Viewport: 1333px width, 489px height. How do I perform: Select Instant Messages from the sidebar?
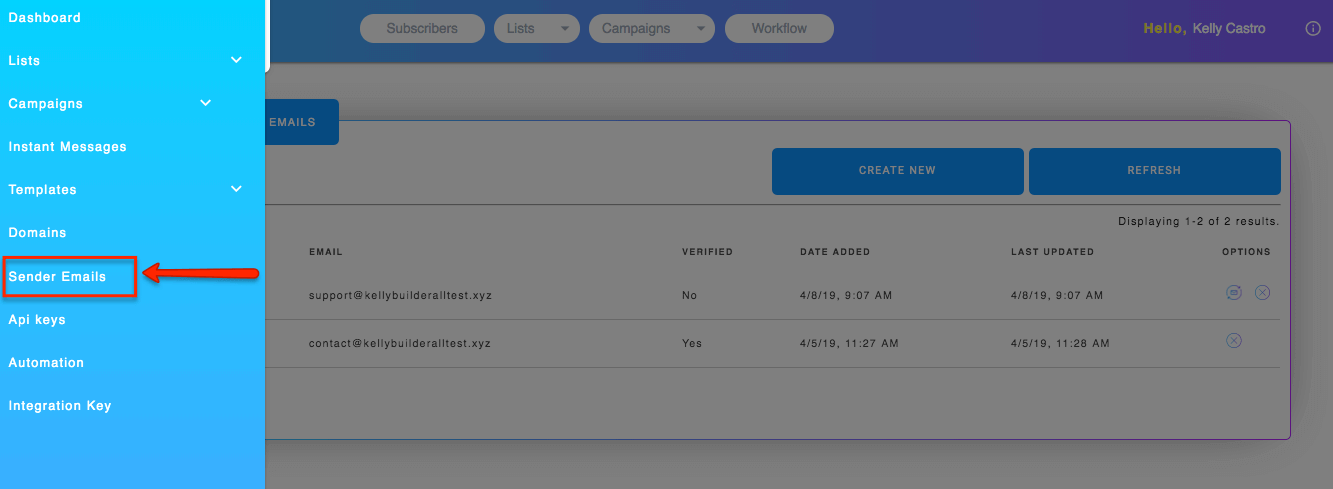68,147
